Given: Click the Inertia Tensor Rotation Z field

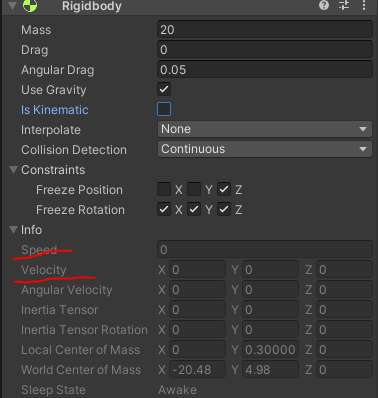Looking at the screenshot, I should [344, 329].
